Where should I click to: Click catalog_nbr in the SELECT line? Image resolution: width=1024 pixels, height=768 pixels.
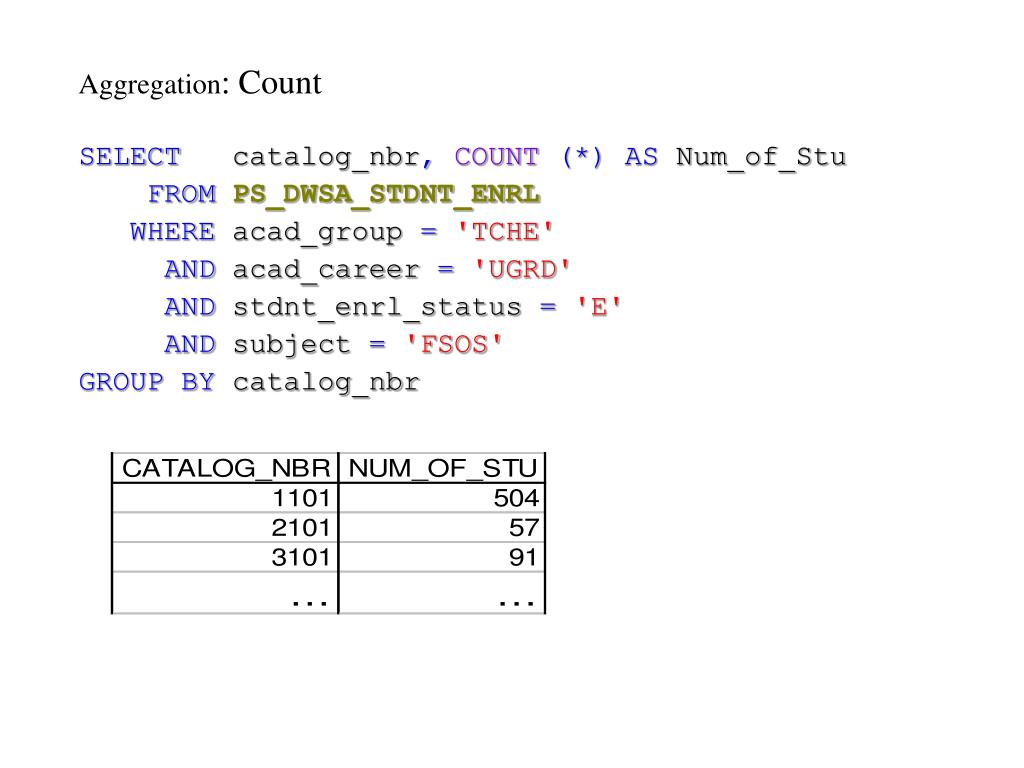pos(327,158)
